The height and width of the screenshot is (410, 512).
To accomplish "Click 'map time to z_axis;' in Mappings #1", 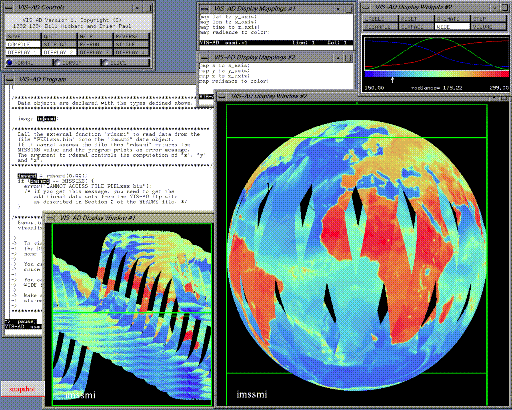I will tap(230, 27).
